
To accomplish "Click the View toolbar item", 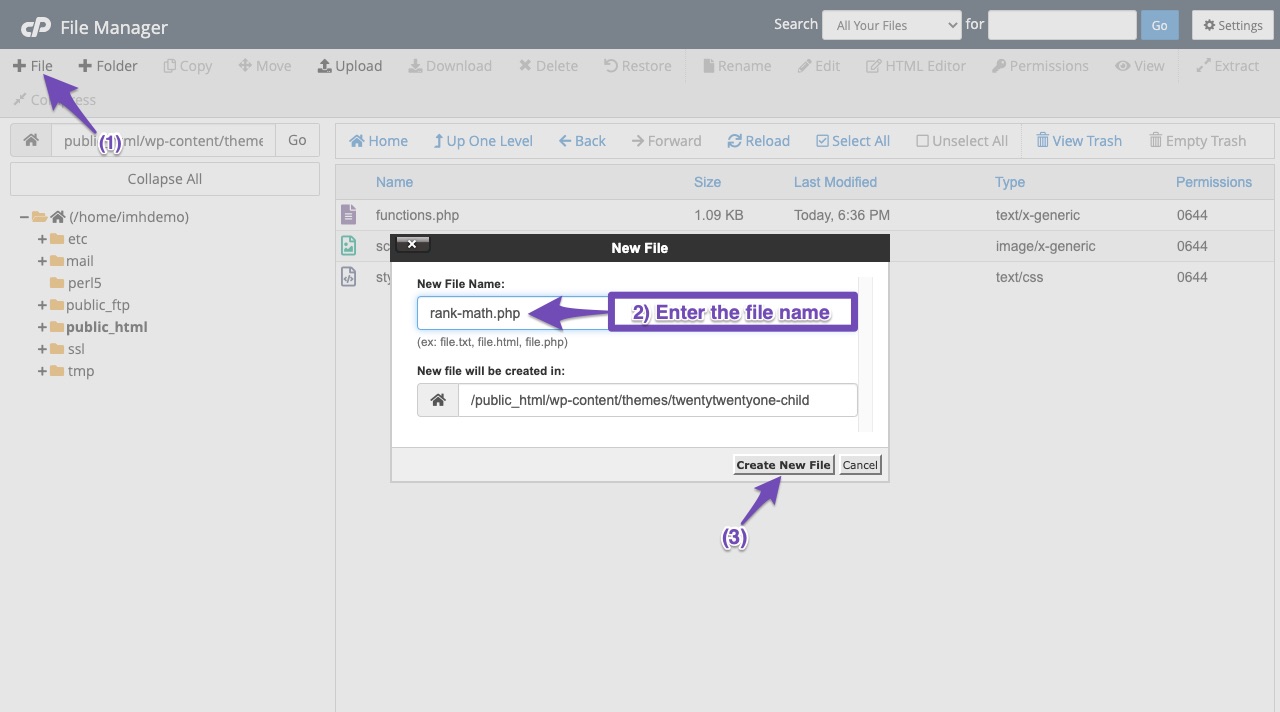I will tap(1140, 66).
